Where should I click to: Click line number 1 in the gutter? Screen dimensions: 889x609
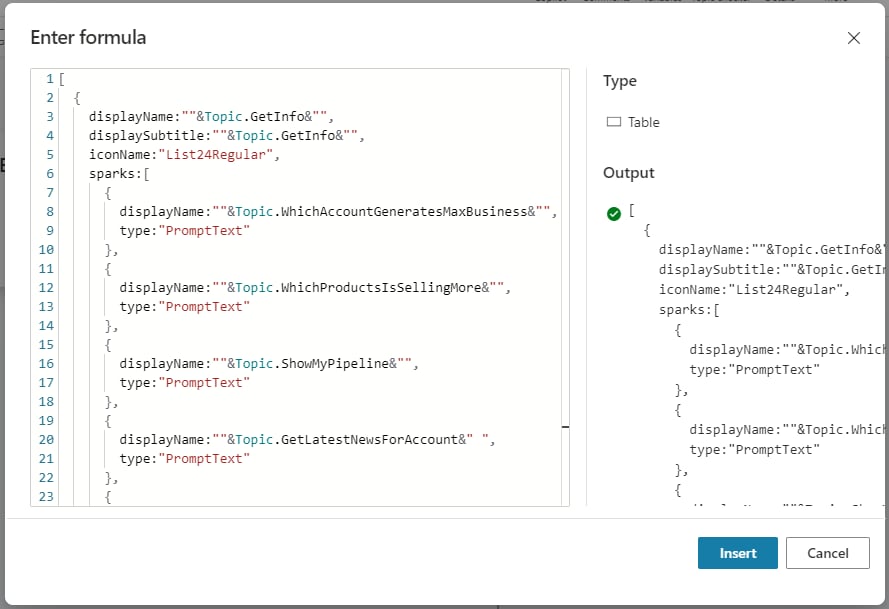click(x=49, y=78)
